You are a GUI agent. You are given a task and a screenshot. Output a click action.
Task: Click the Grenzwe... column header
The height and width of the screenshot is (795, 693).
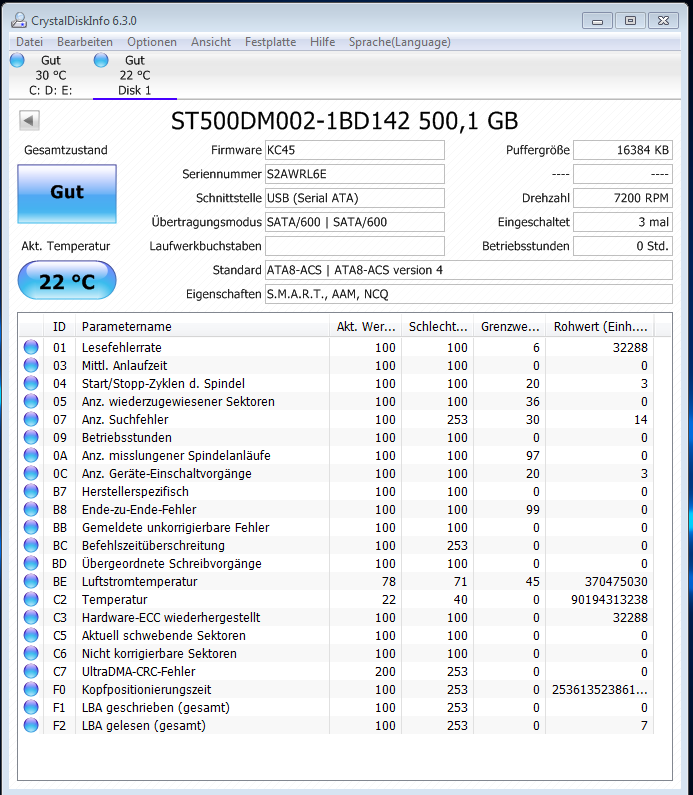point(509,327)
